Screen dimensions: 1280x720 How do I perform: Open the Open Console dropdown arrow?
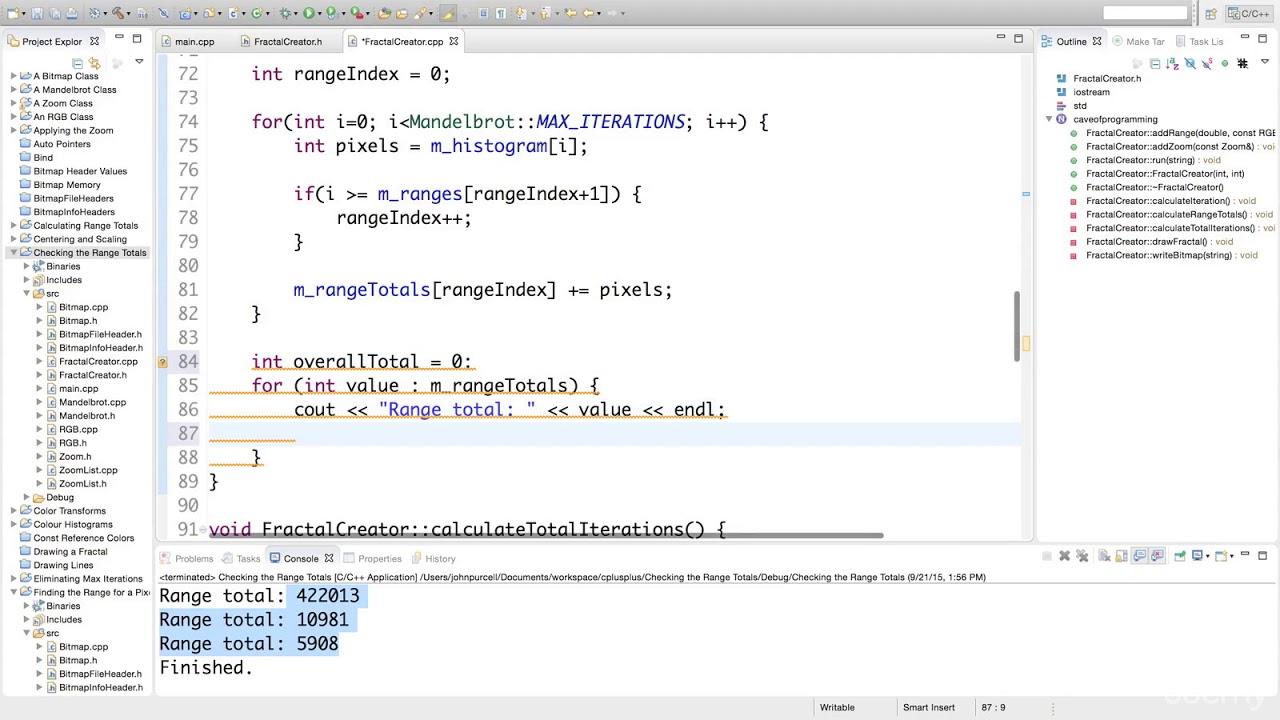(x=1232, y=556)
